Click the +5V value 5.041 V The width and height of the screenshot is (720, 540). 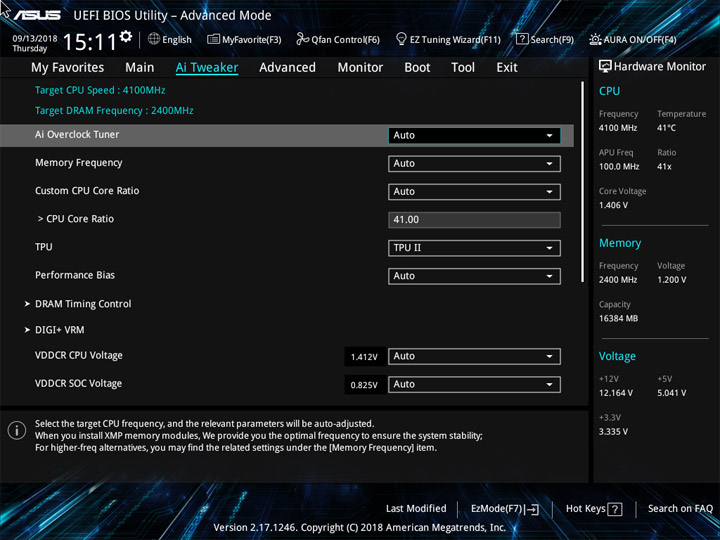[x=672, y=393]
